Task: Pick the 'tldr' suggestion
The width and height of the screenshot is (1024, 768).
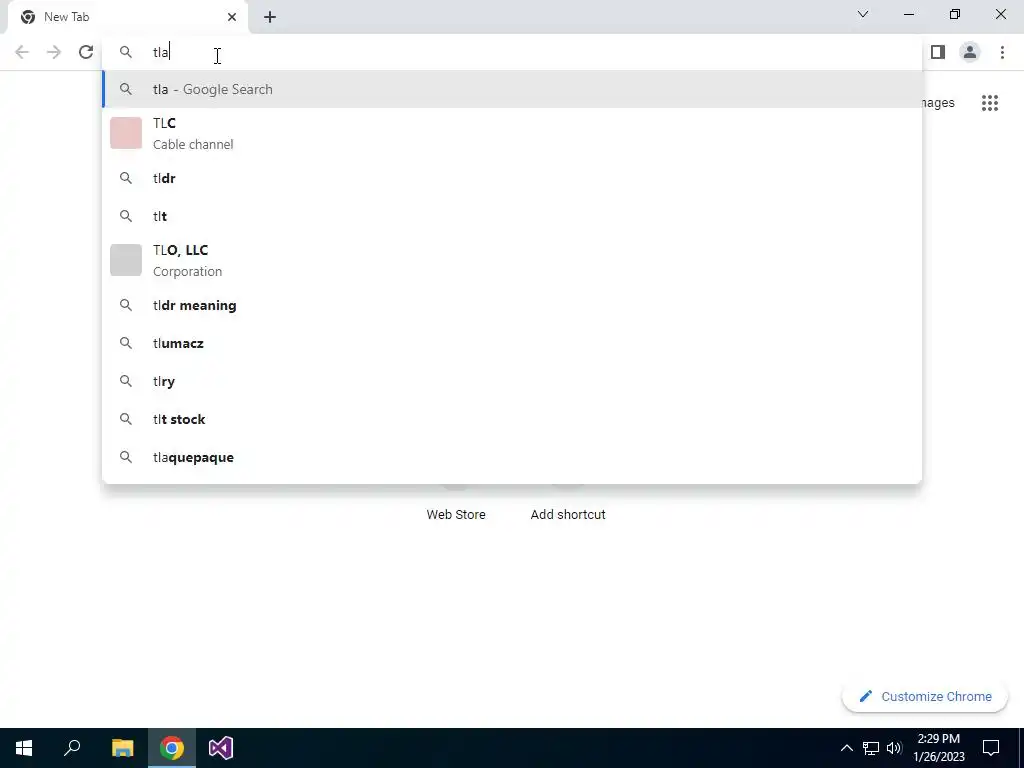Action: pyautogui.click(x=512, y=178)
